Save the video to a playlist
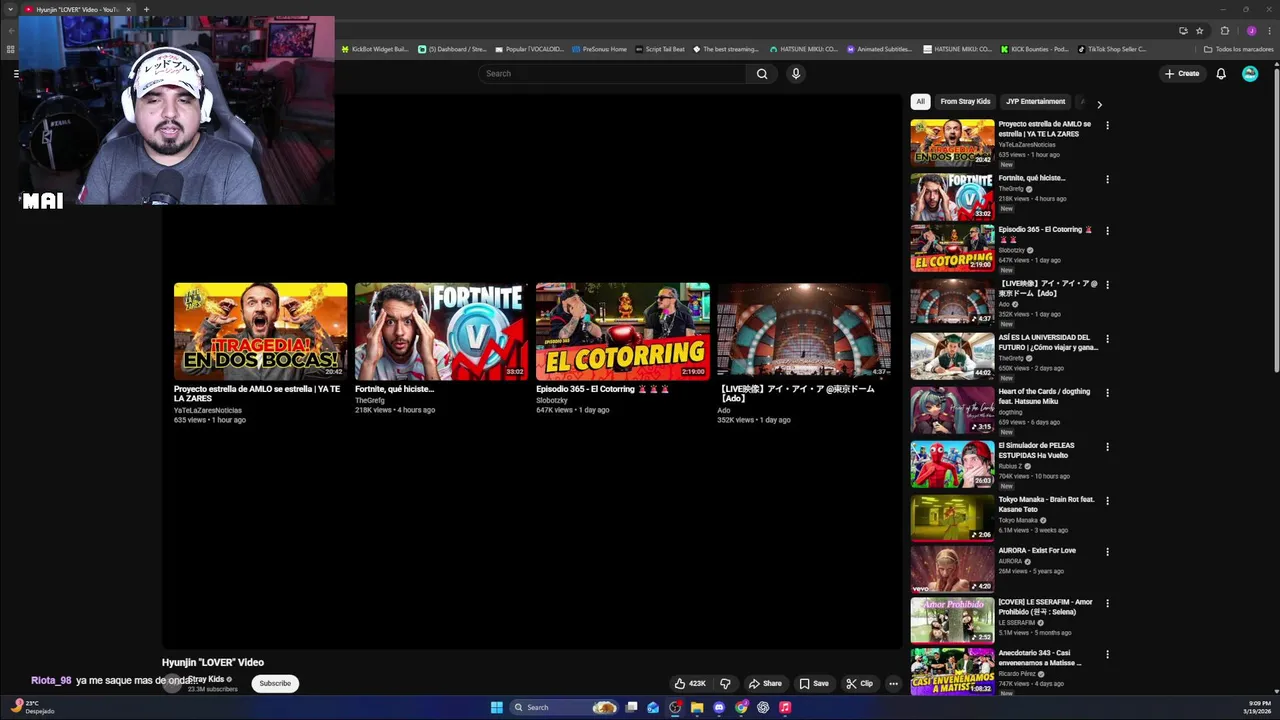 click(813, 684)
